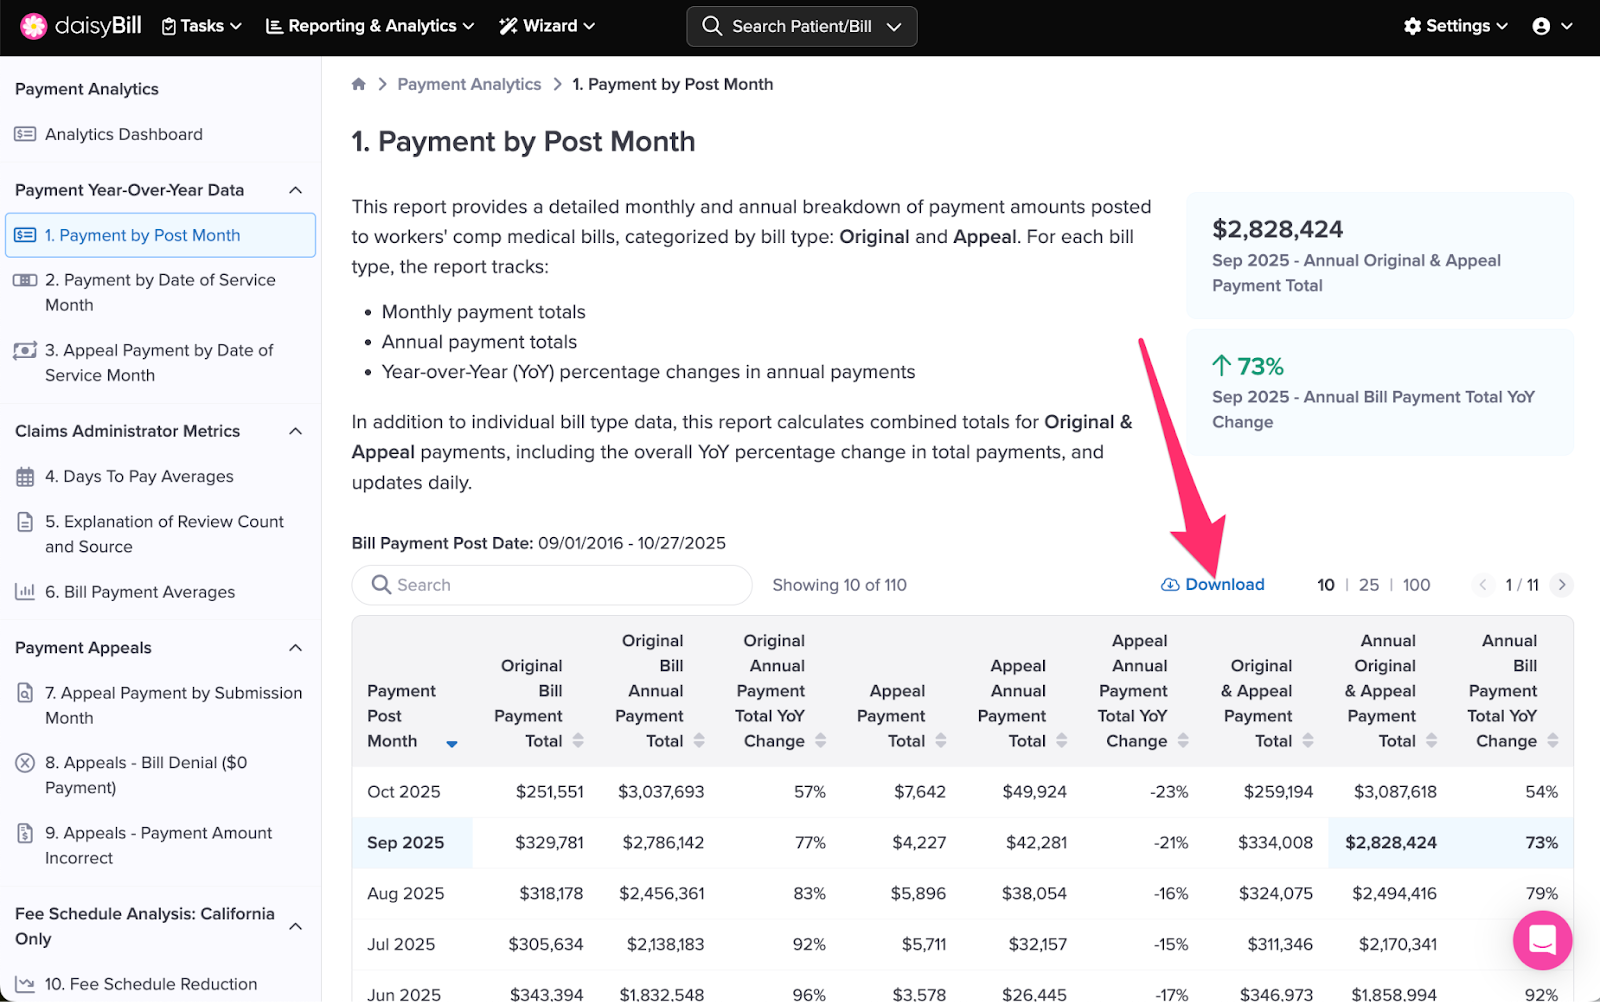Screen dimensions: 1600x1002
Task: Collapse the Payment Year-Over-Year Data section
Action: (x=296, y=190)
